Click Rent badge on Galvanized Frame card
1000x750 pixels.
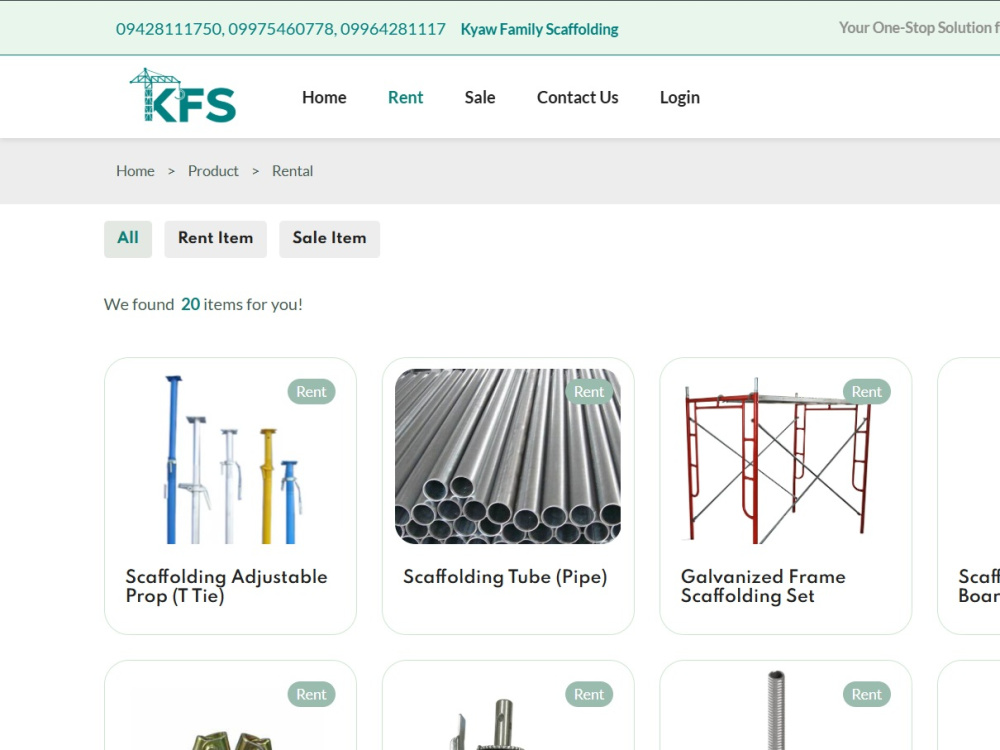coord(867,392)
